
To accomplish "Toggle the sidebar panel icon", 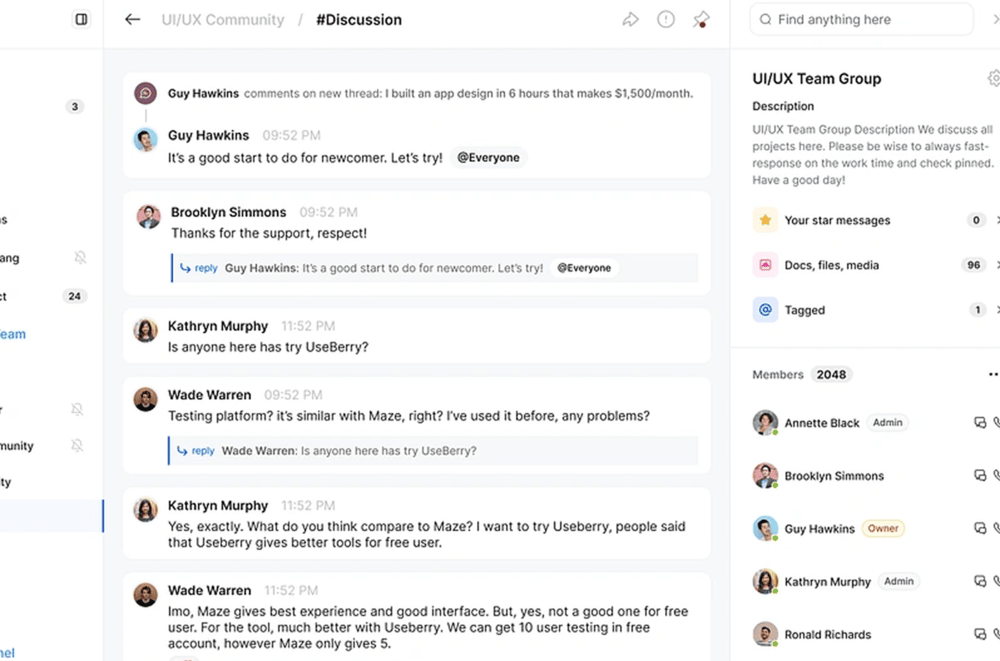I will coord(81,19).
